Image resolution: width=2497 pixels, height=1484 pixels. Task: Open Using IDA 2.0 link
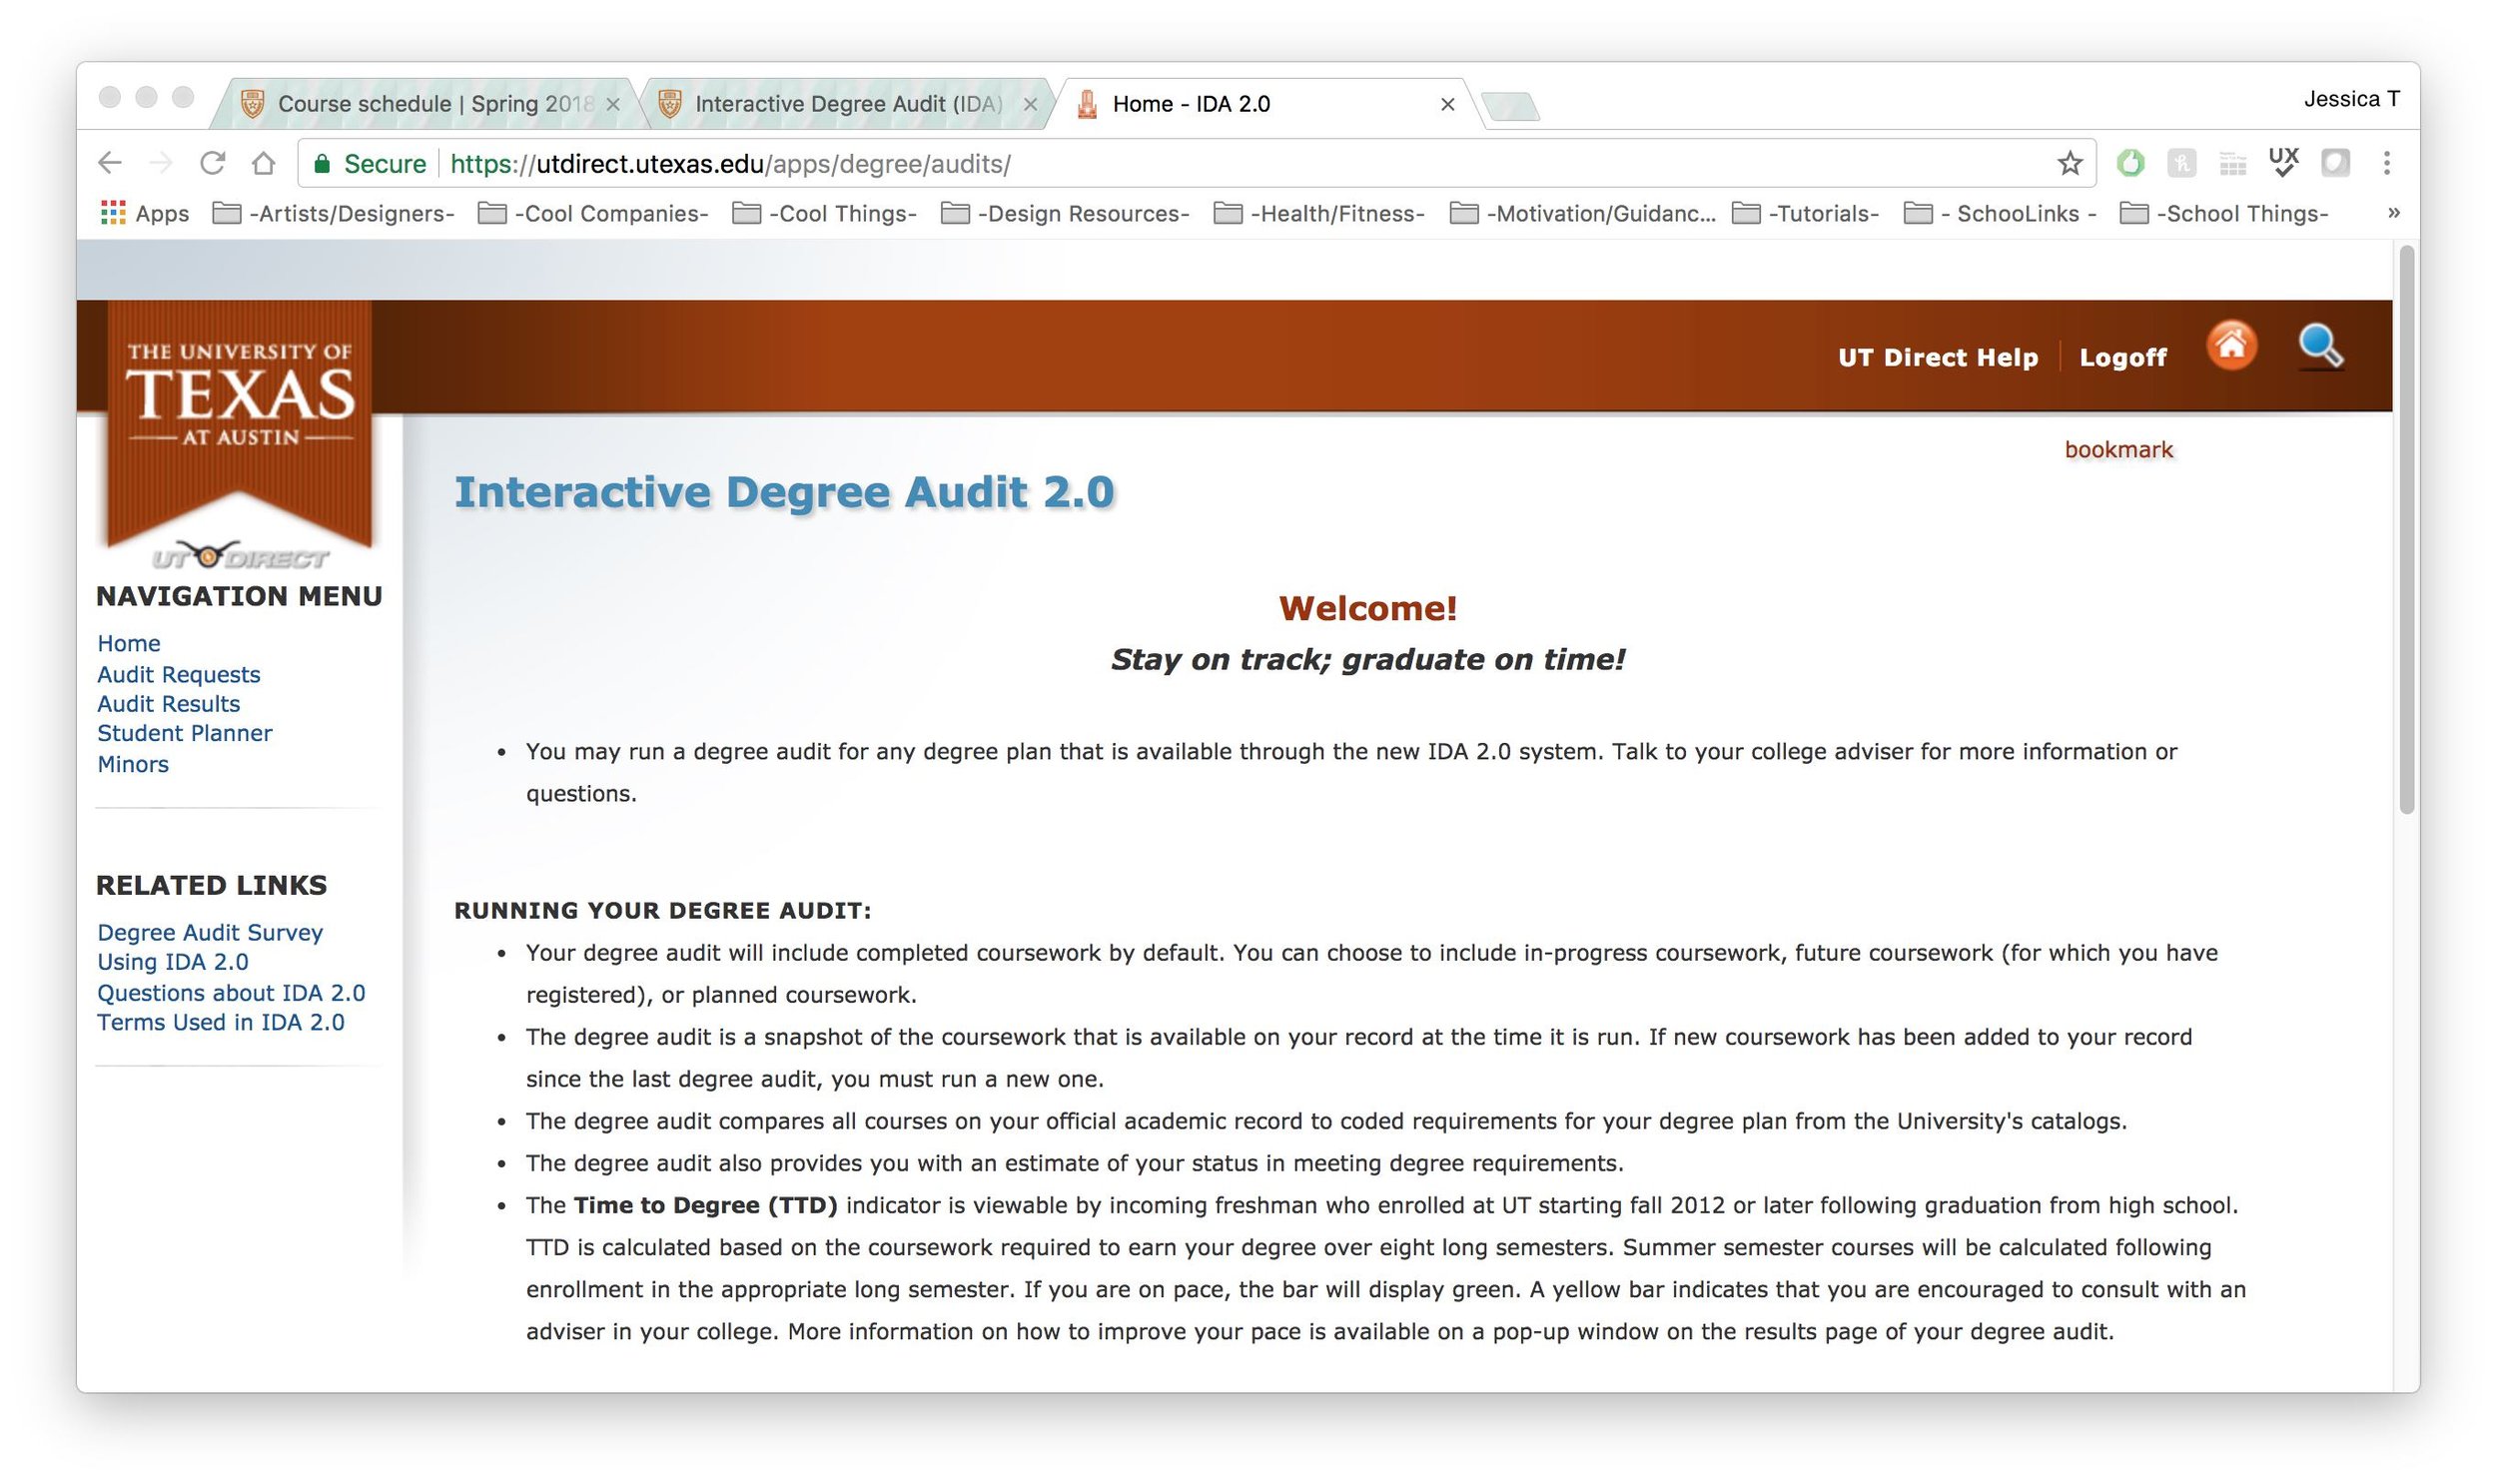173,961
